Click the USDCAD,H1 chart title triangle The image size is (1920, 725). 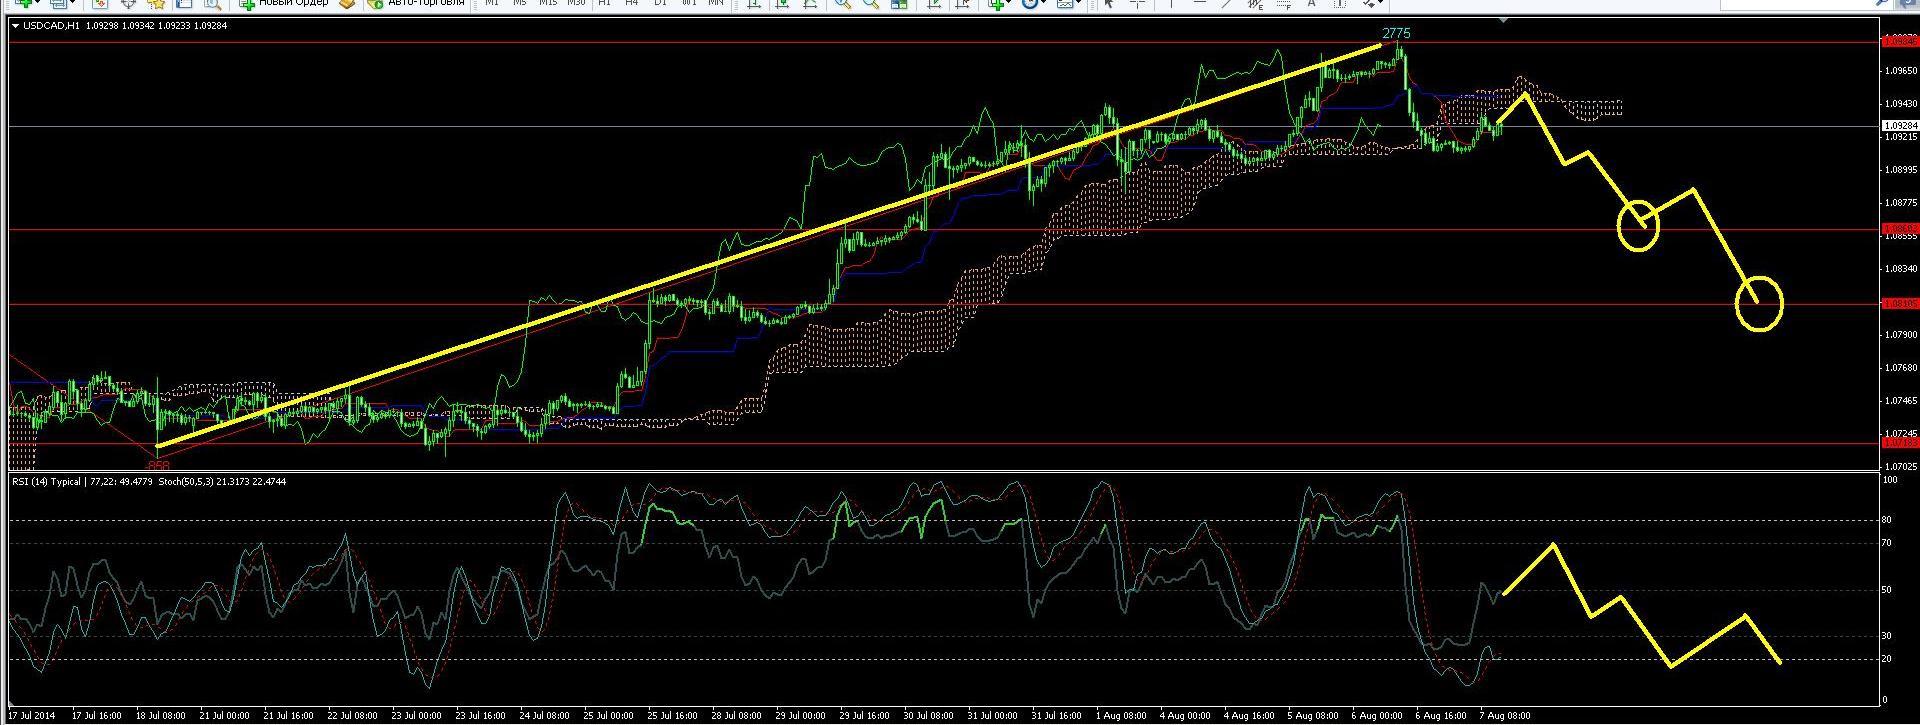coord(15,26)
